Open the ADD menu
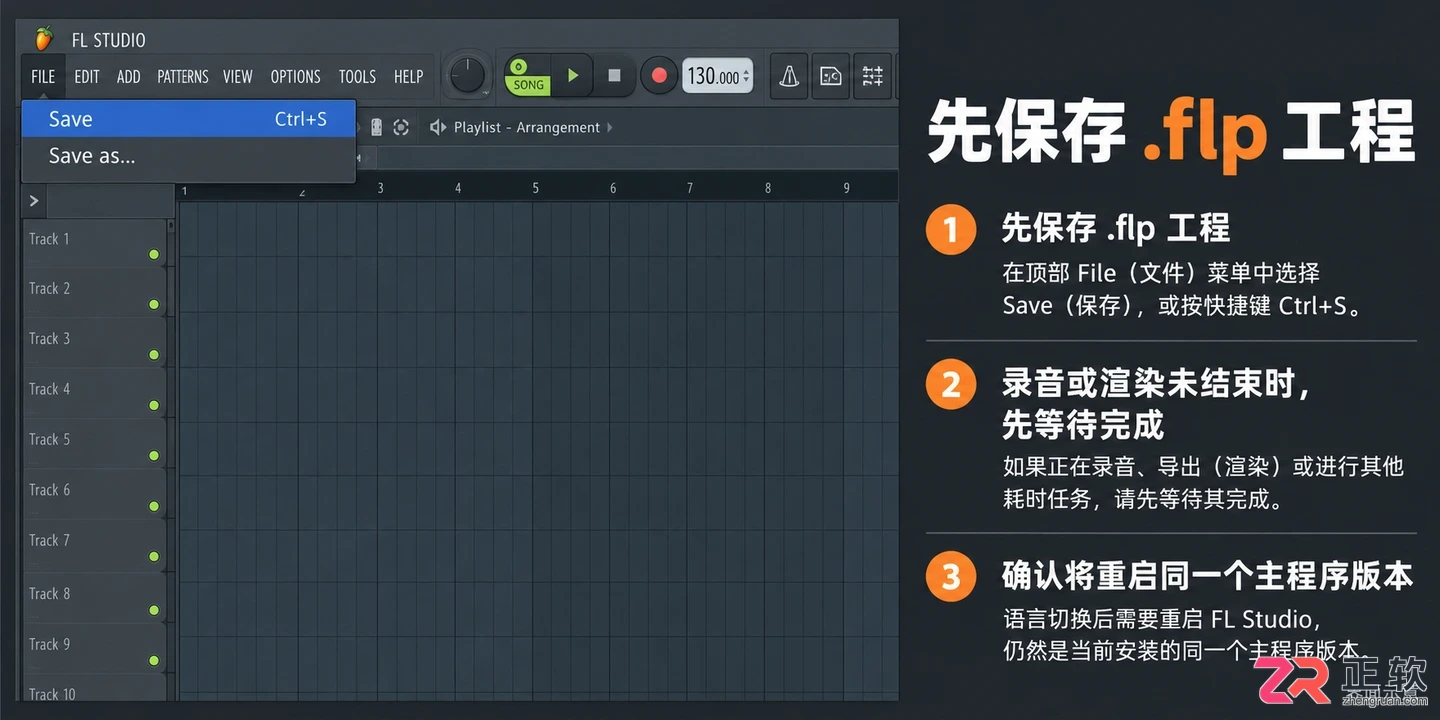This screenshot has height=720, width=1440. [129, 76]
